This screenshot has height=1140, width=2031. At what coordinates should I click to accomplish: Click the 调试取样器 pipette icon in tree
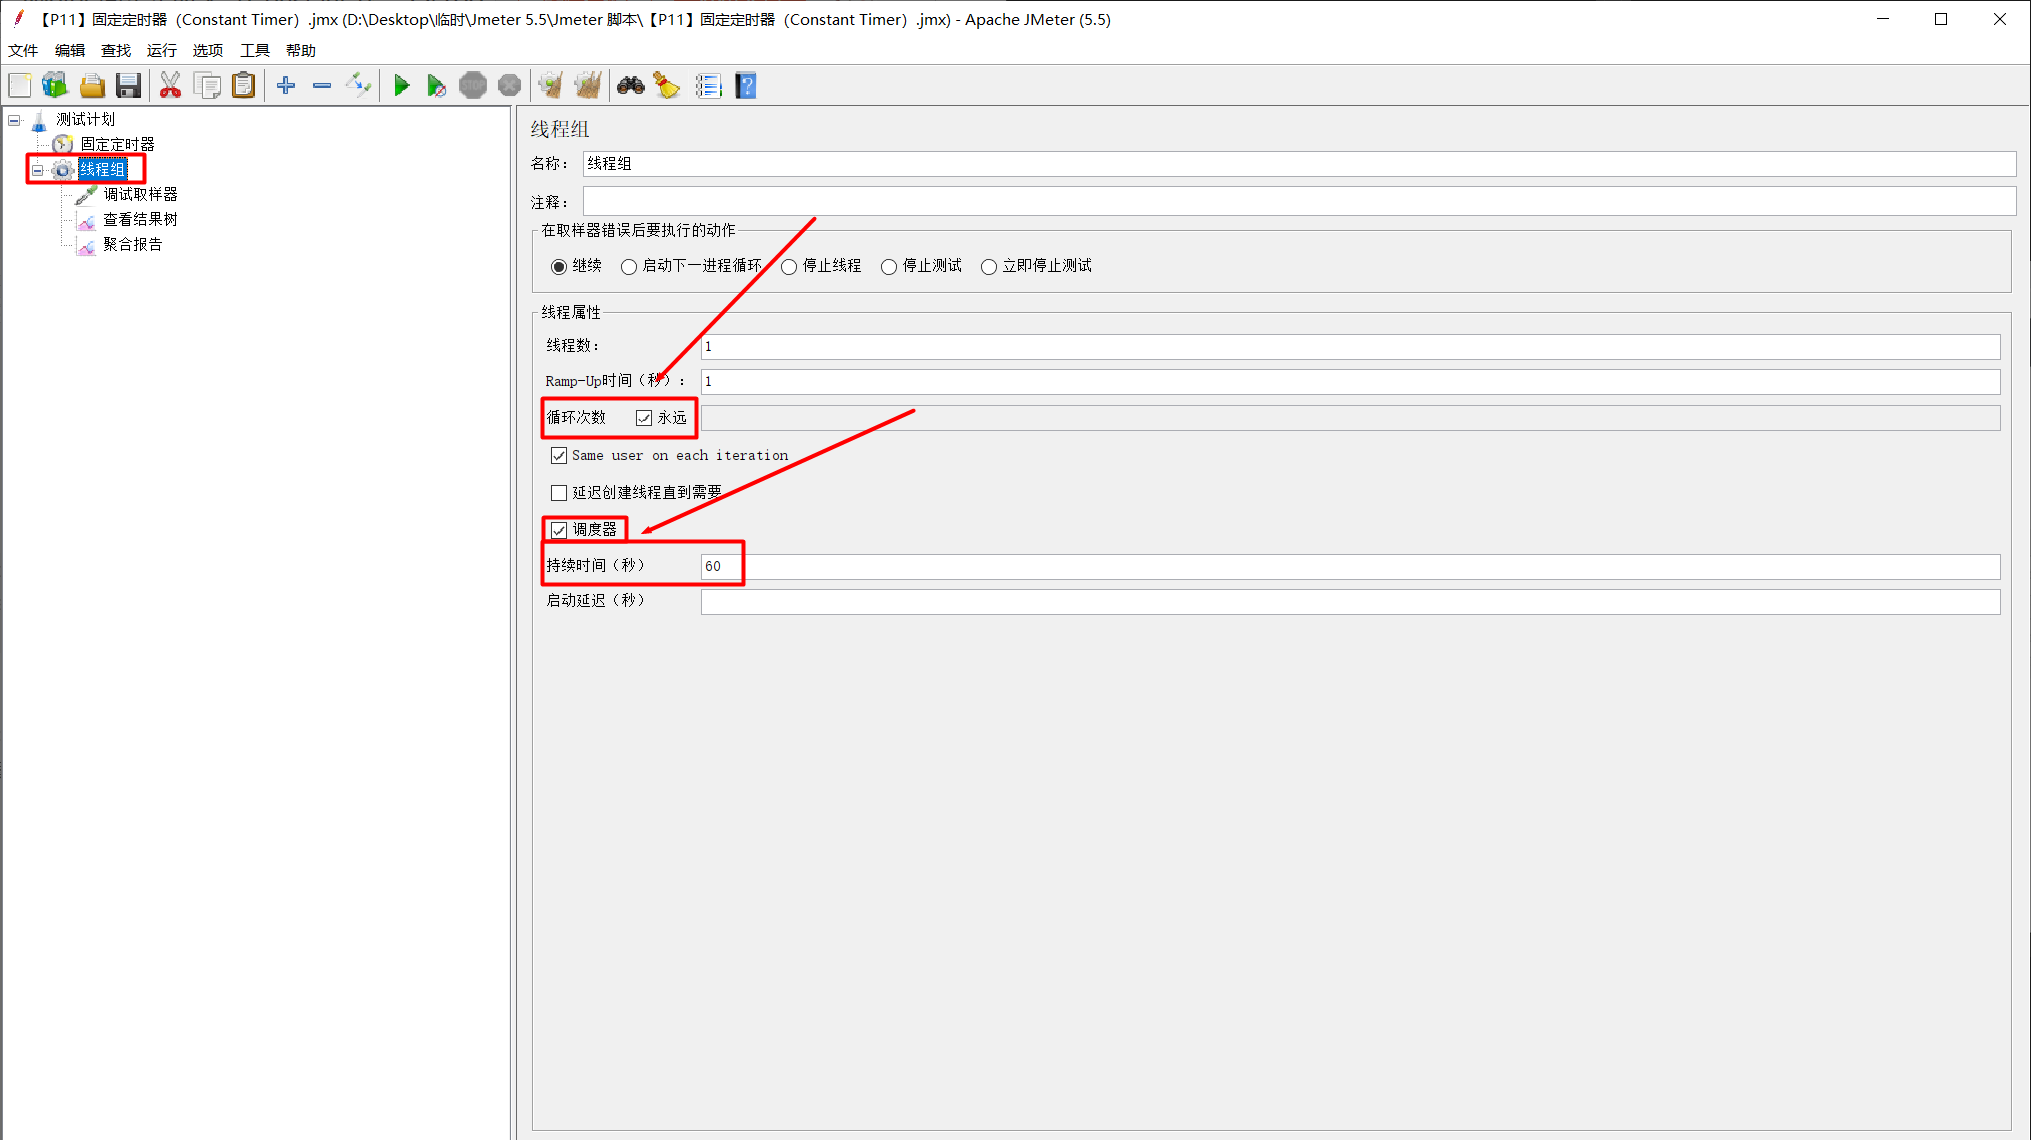point(87,194)
